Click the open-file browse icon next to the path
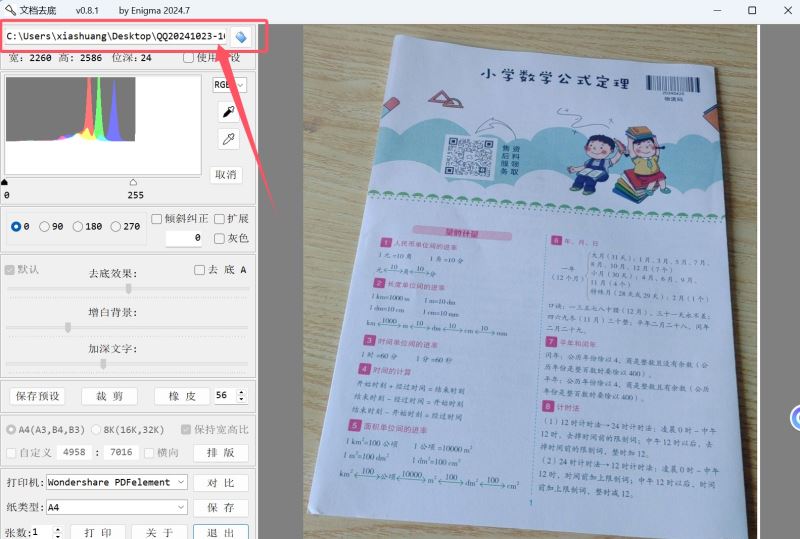The width and height of the screenshot is (800, 539). tap(241, 37)
